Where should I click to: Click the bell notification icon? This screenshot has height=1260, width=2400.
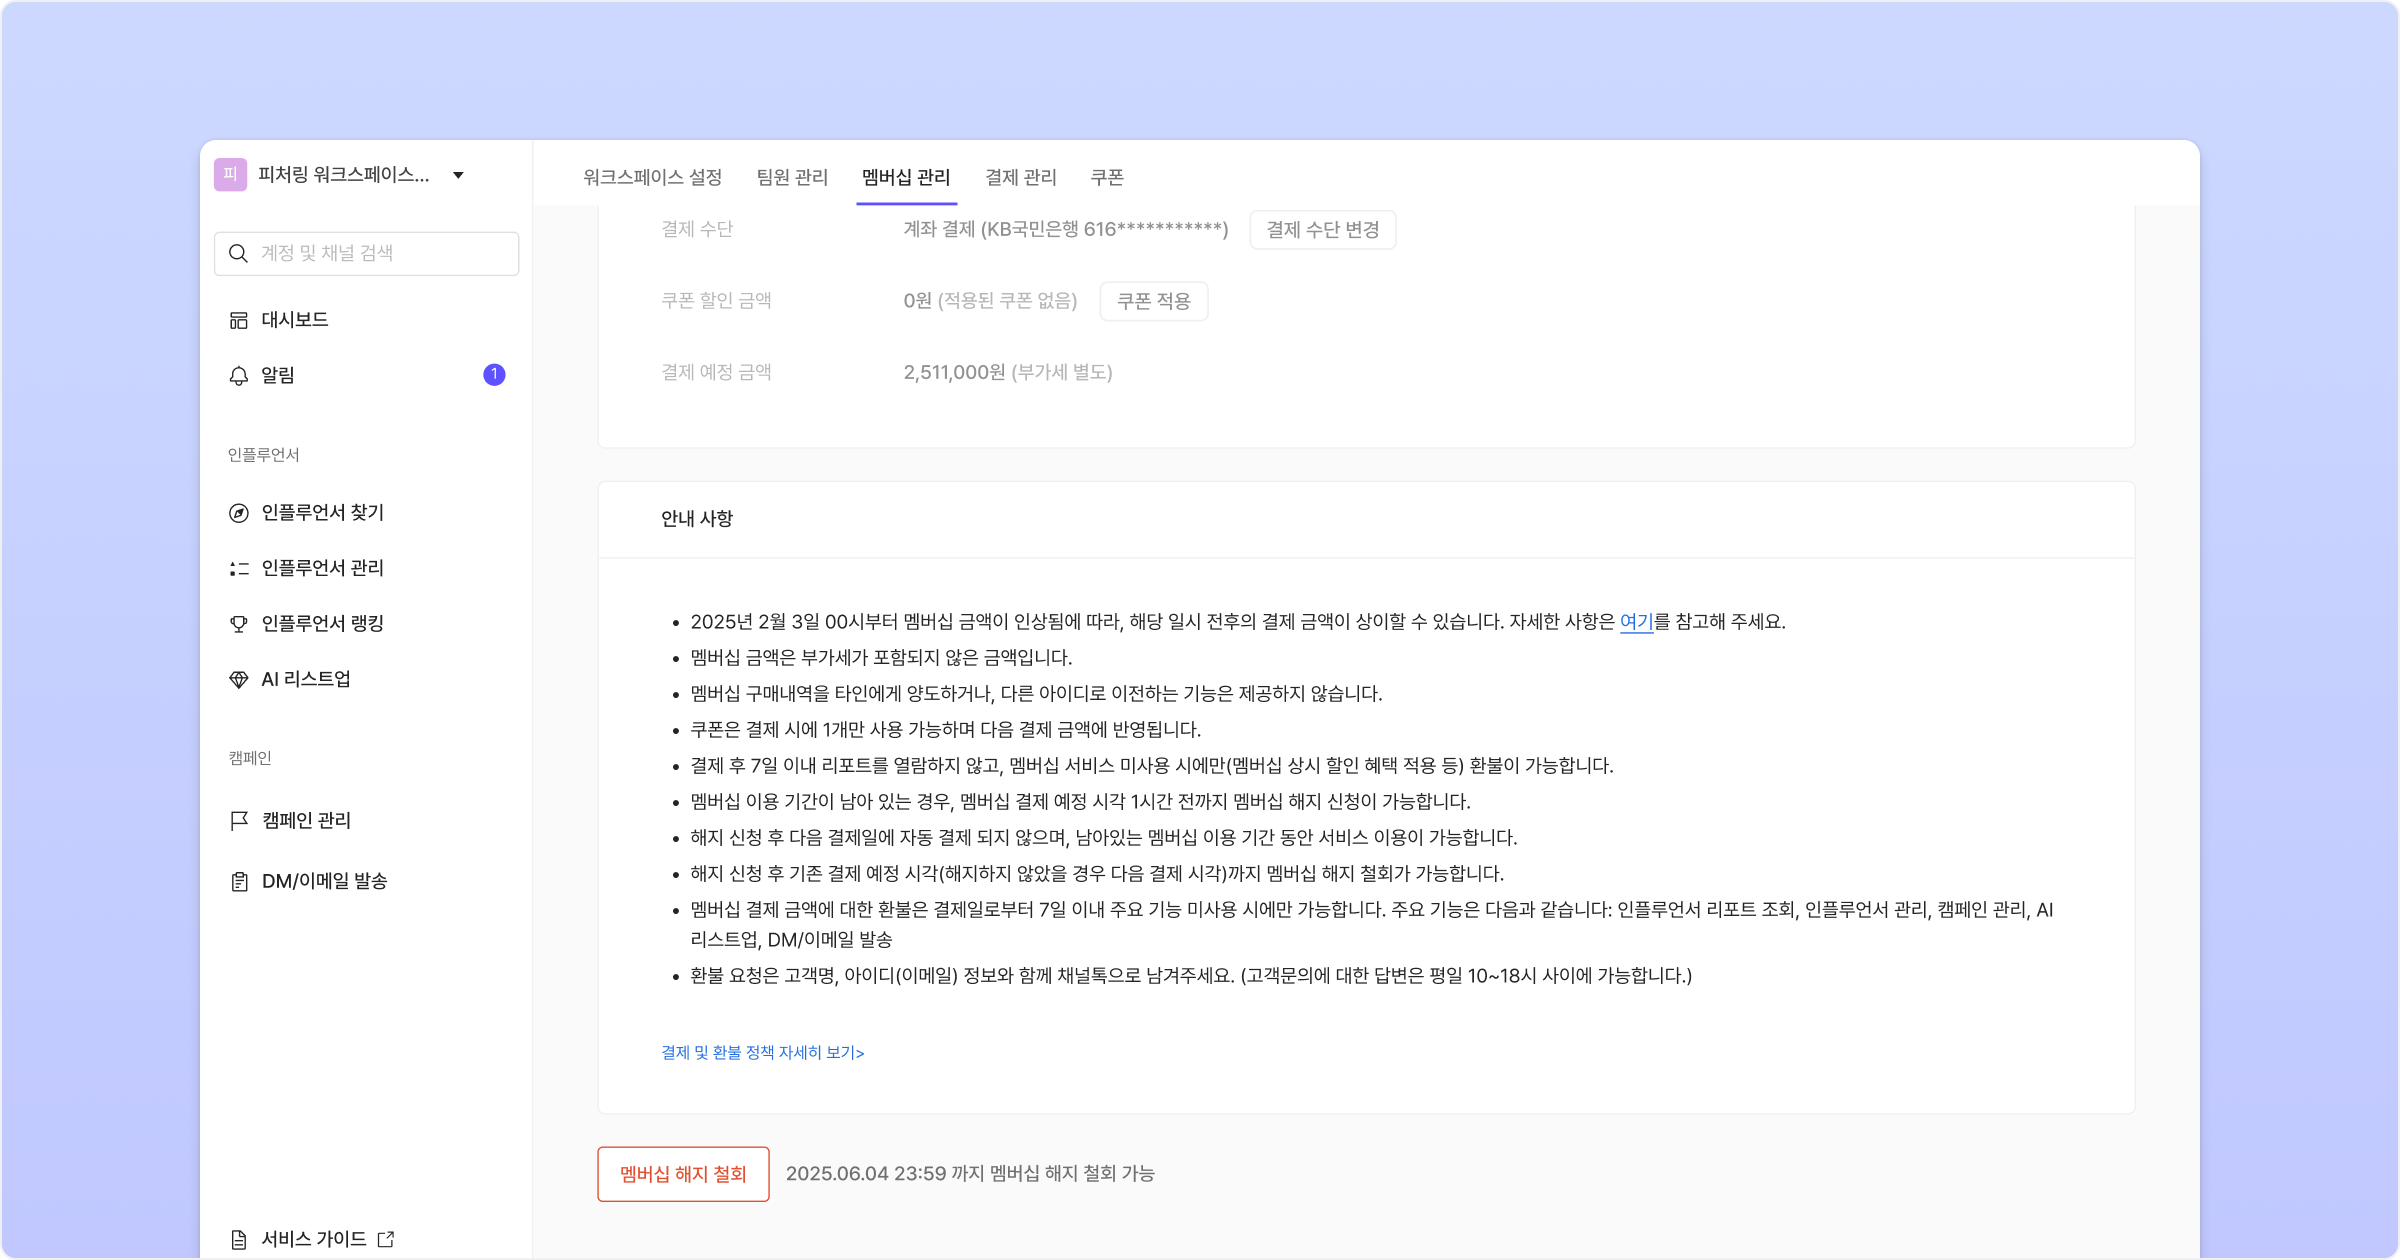(x=238, y=376)
